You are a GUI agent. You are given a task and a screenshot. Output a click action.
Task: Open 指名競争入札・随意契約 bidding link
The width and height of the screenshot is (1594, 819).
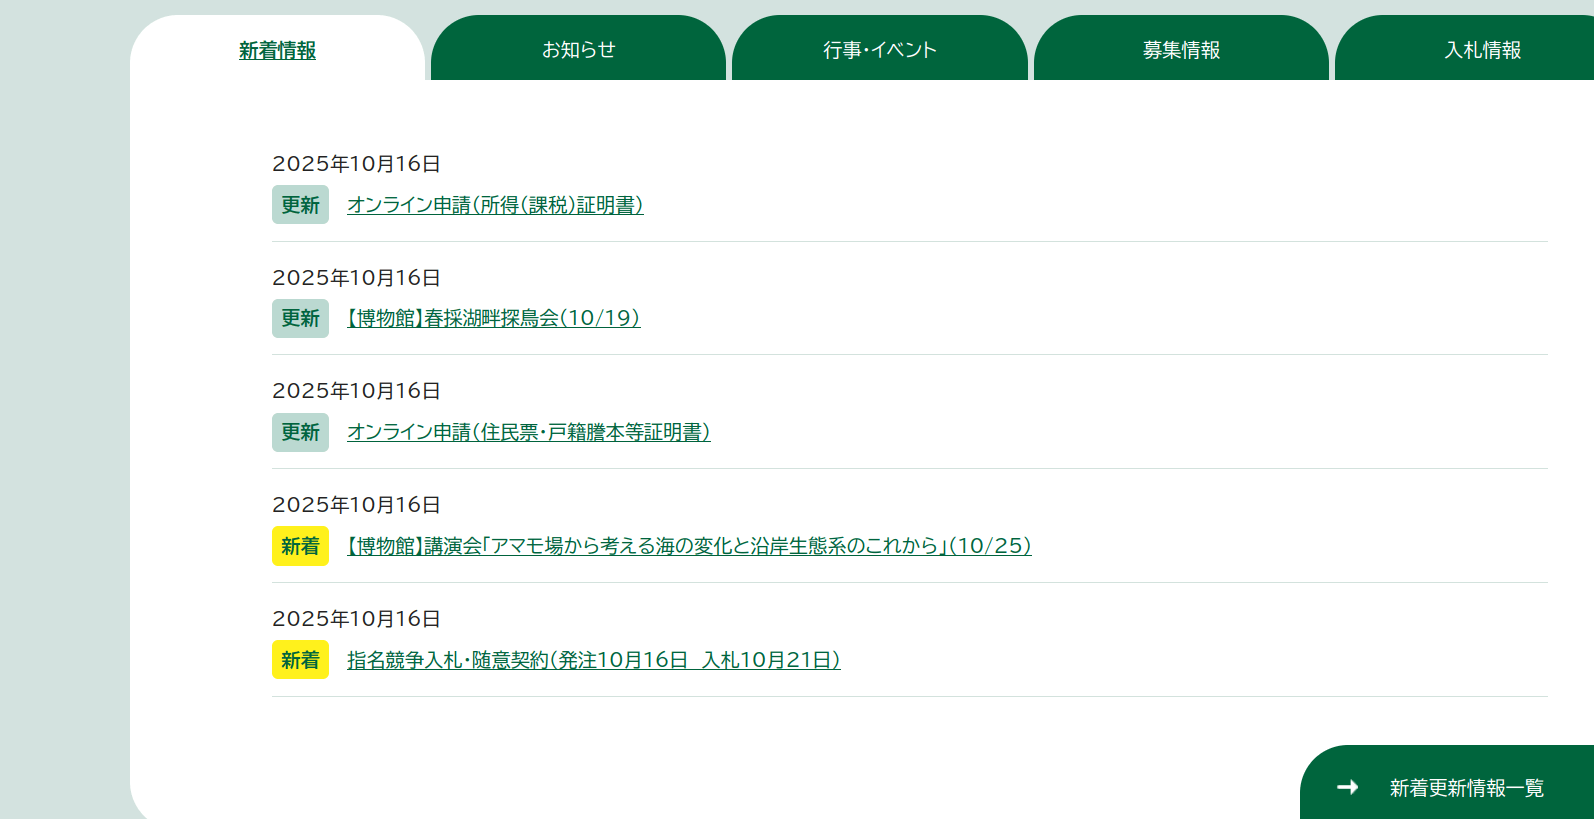click(x=593, y=660)
